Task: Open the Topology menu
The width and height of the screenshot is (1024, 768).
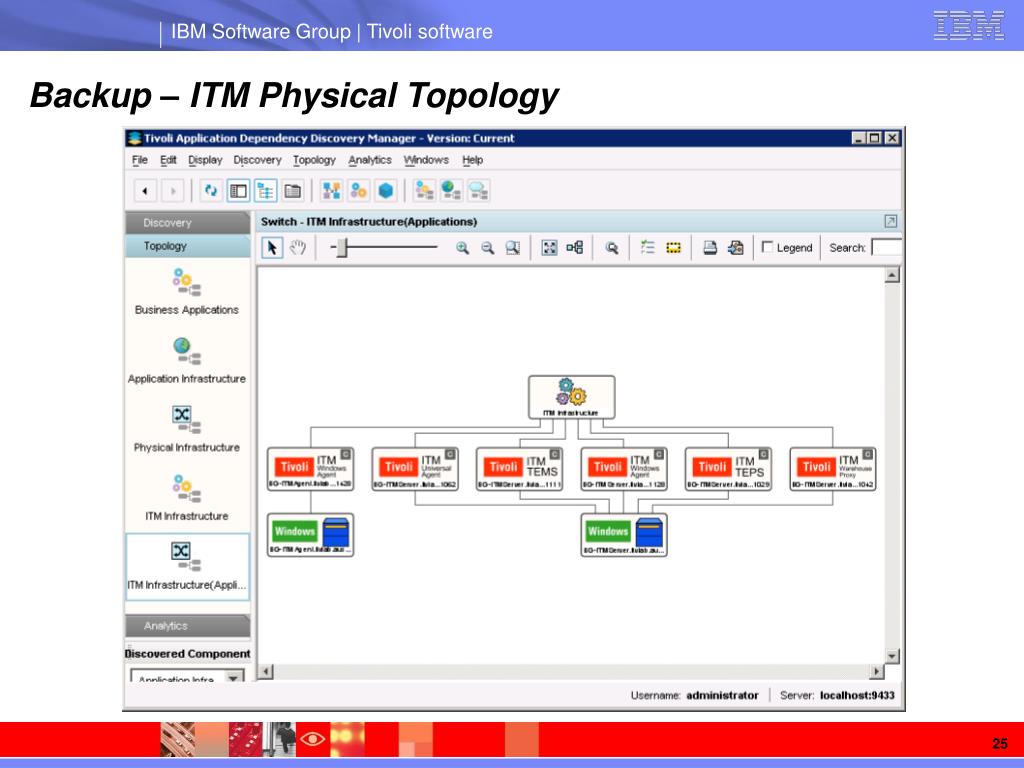Action: coord(314,160)
